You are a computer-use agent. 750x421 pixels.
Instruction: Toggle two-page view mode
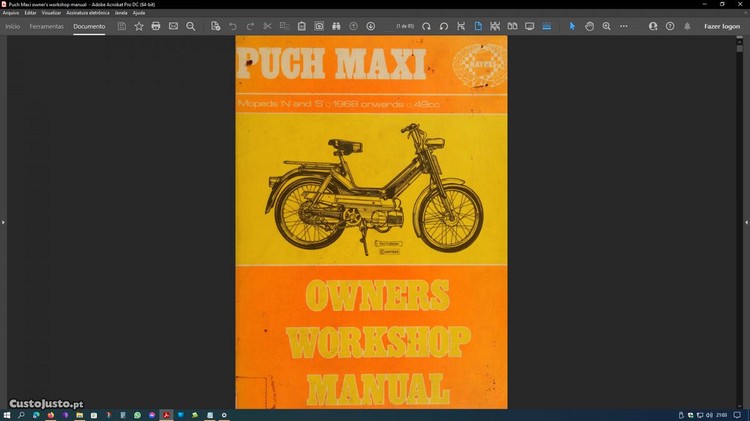coord(512,26)
